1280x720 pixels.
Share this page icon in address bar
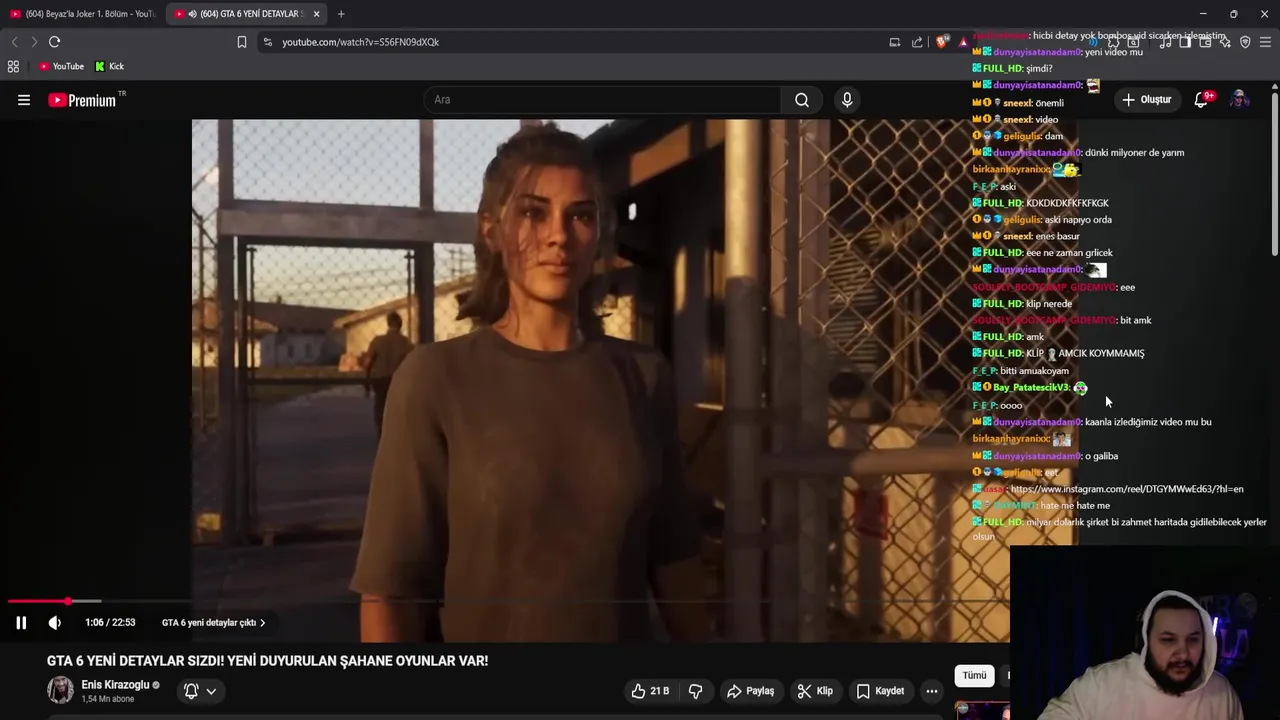(x=917, y=42)
